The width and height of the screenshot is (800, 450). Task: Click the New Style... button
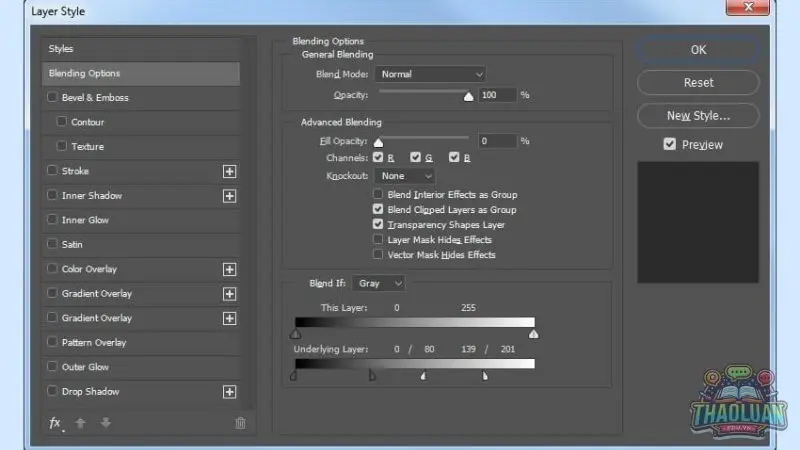[698, 116]
